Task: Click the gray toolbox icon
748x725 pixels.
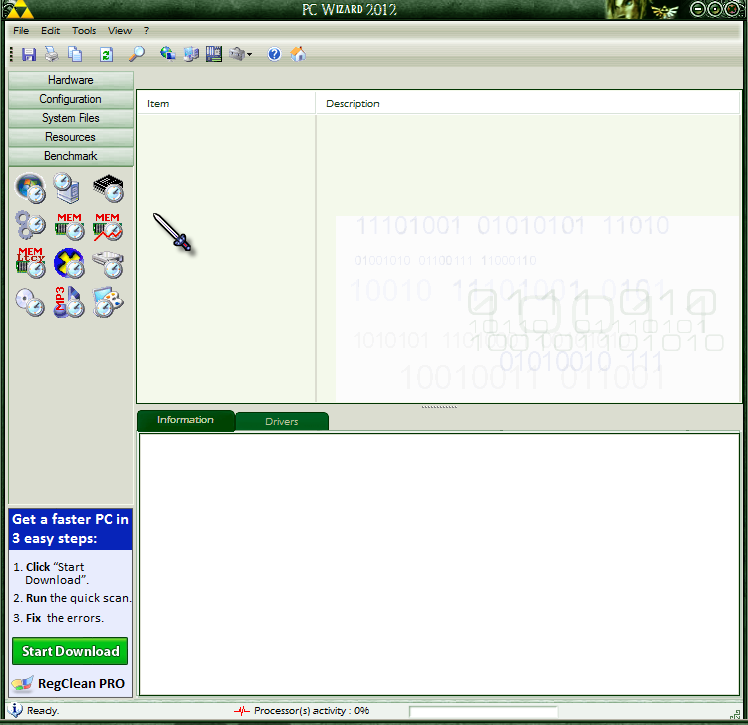Action: click(237, 54)
